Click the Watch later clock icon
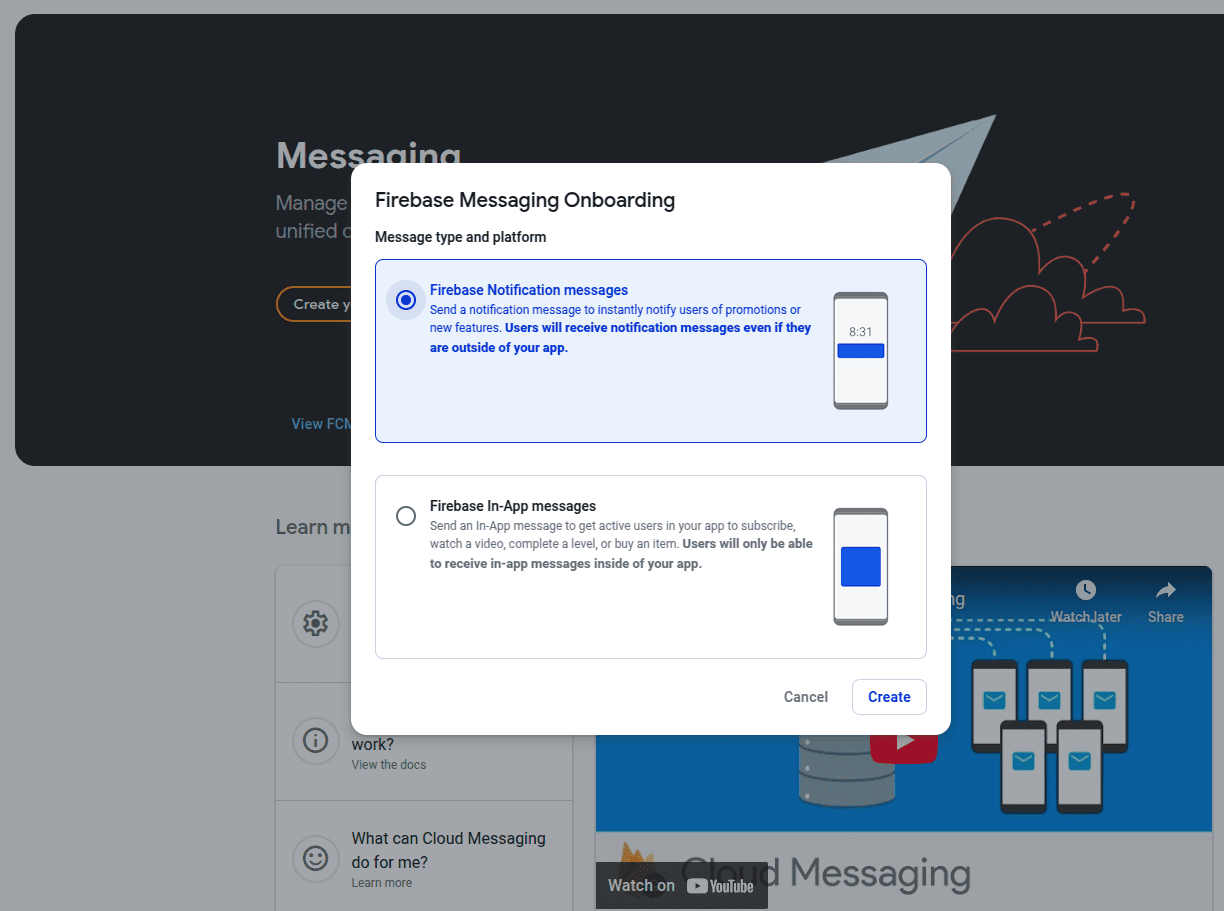 (x=1086, y=590)
